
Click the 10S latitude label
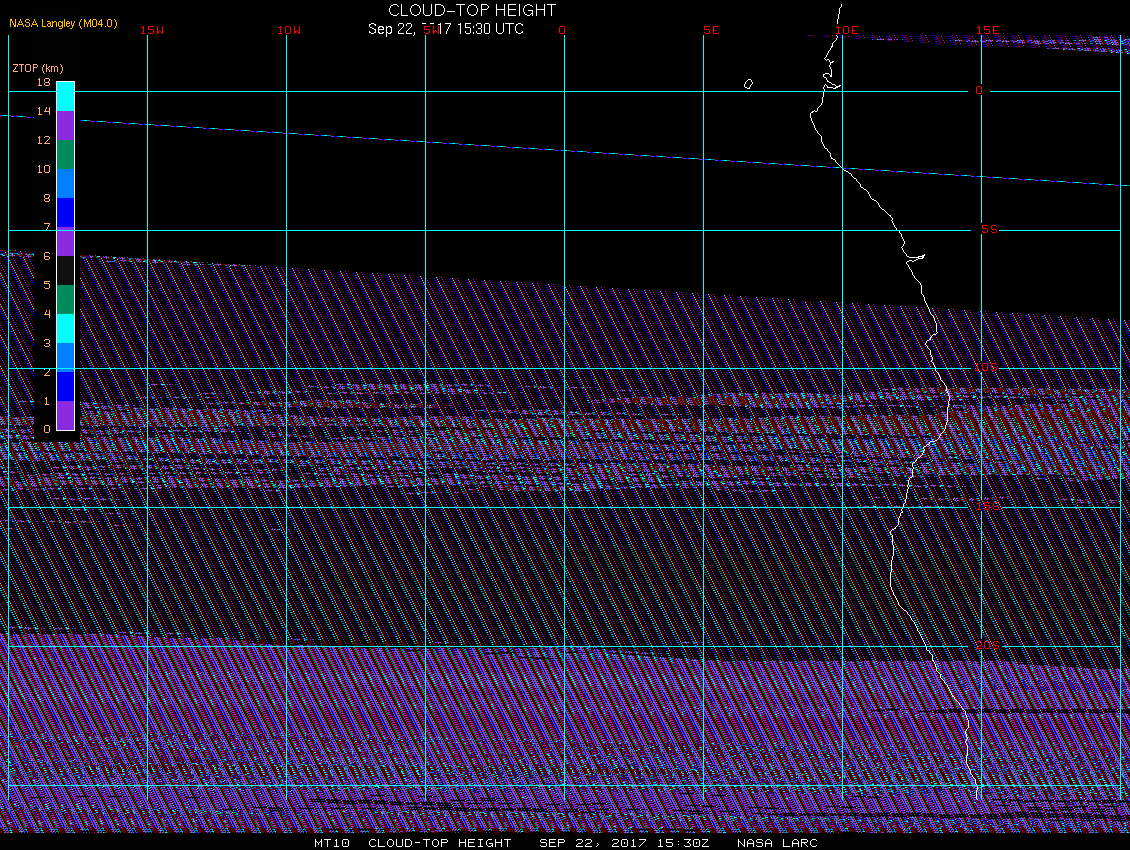tap(986, 368)
